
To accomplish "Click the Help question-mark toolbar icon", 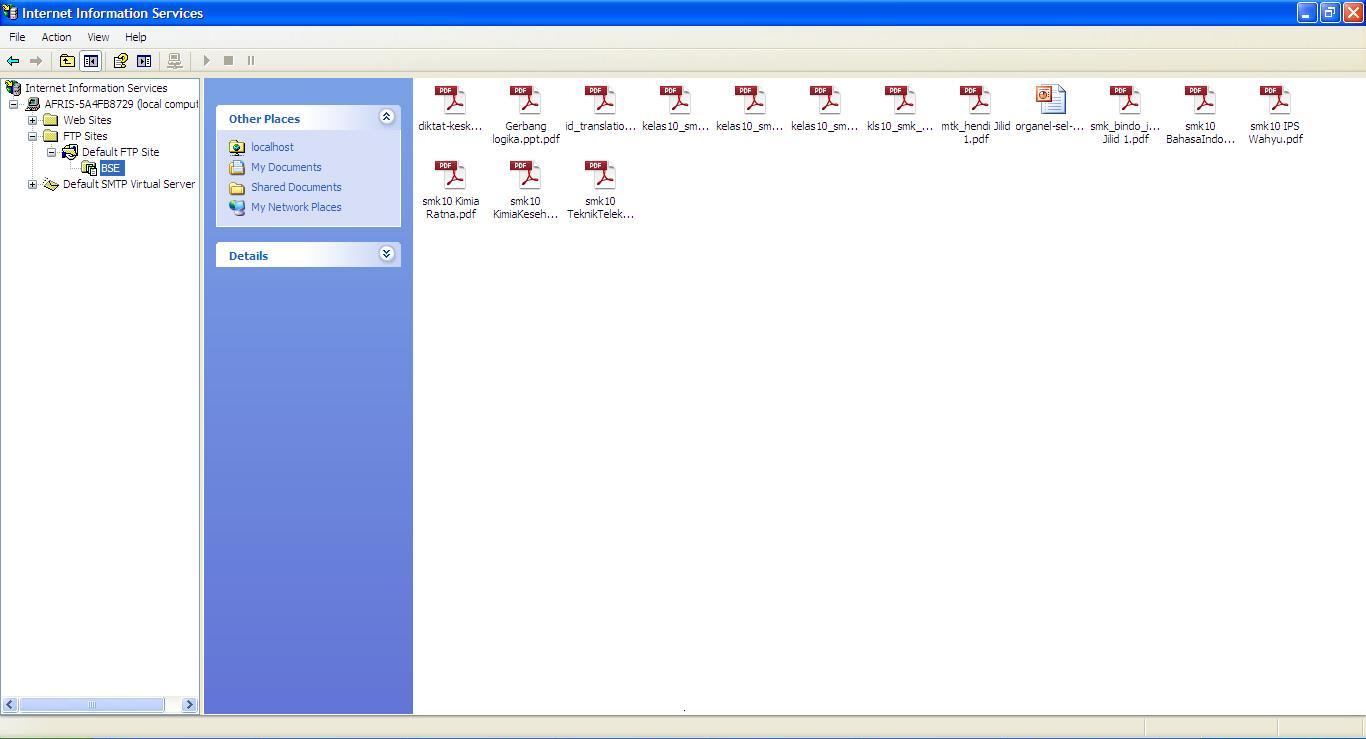I will tap(120, 61).
